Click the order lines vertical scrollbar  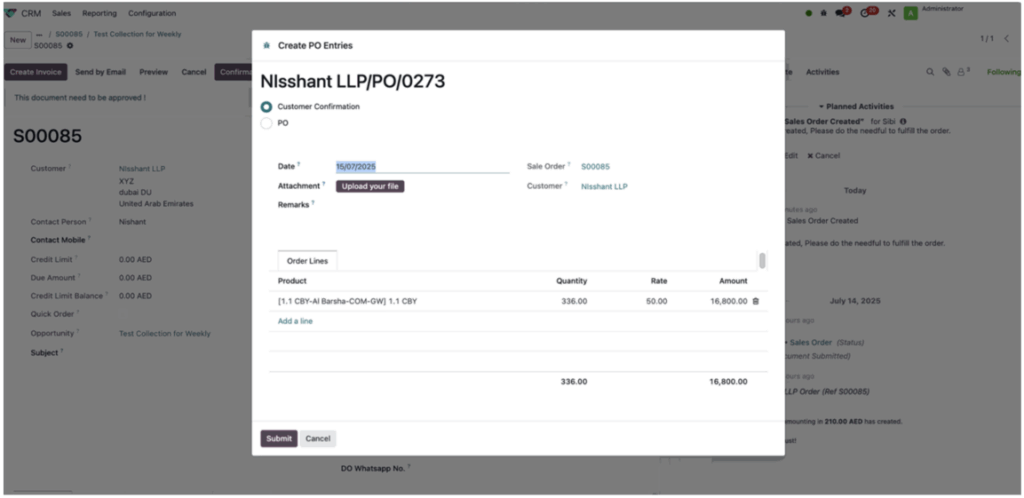762,261
